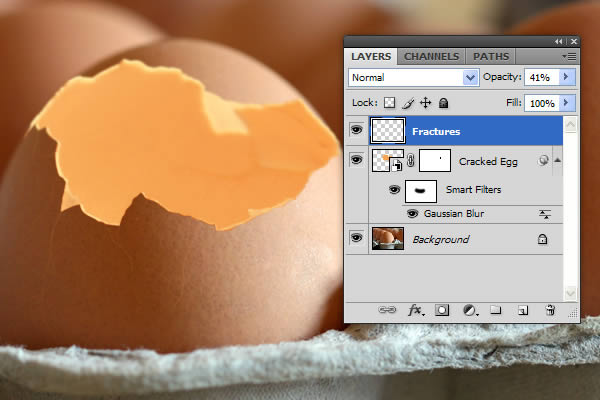Collapse the panel with double-arrow icon
Screen dimensions: 600x400
pos(559,41)
